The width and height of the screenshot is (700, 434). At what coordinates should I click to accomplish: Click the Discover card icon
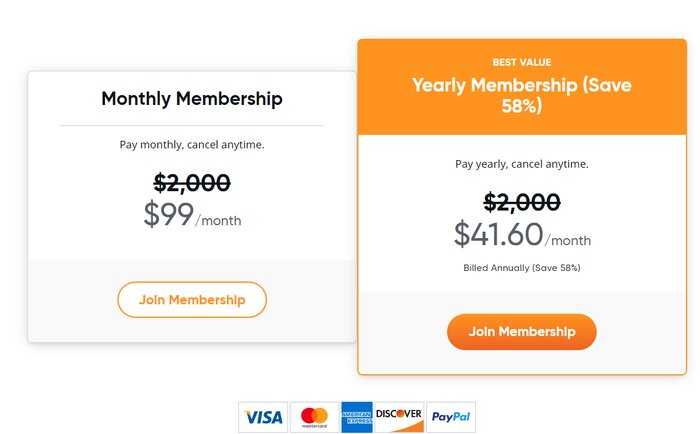(399, 417)
